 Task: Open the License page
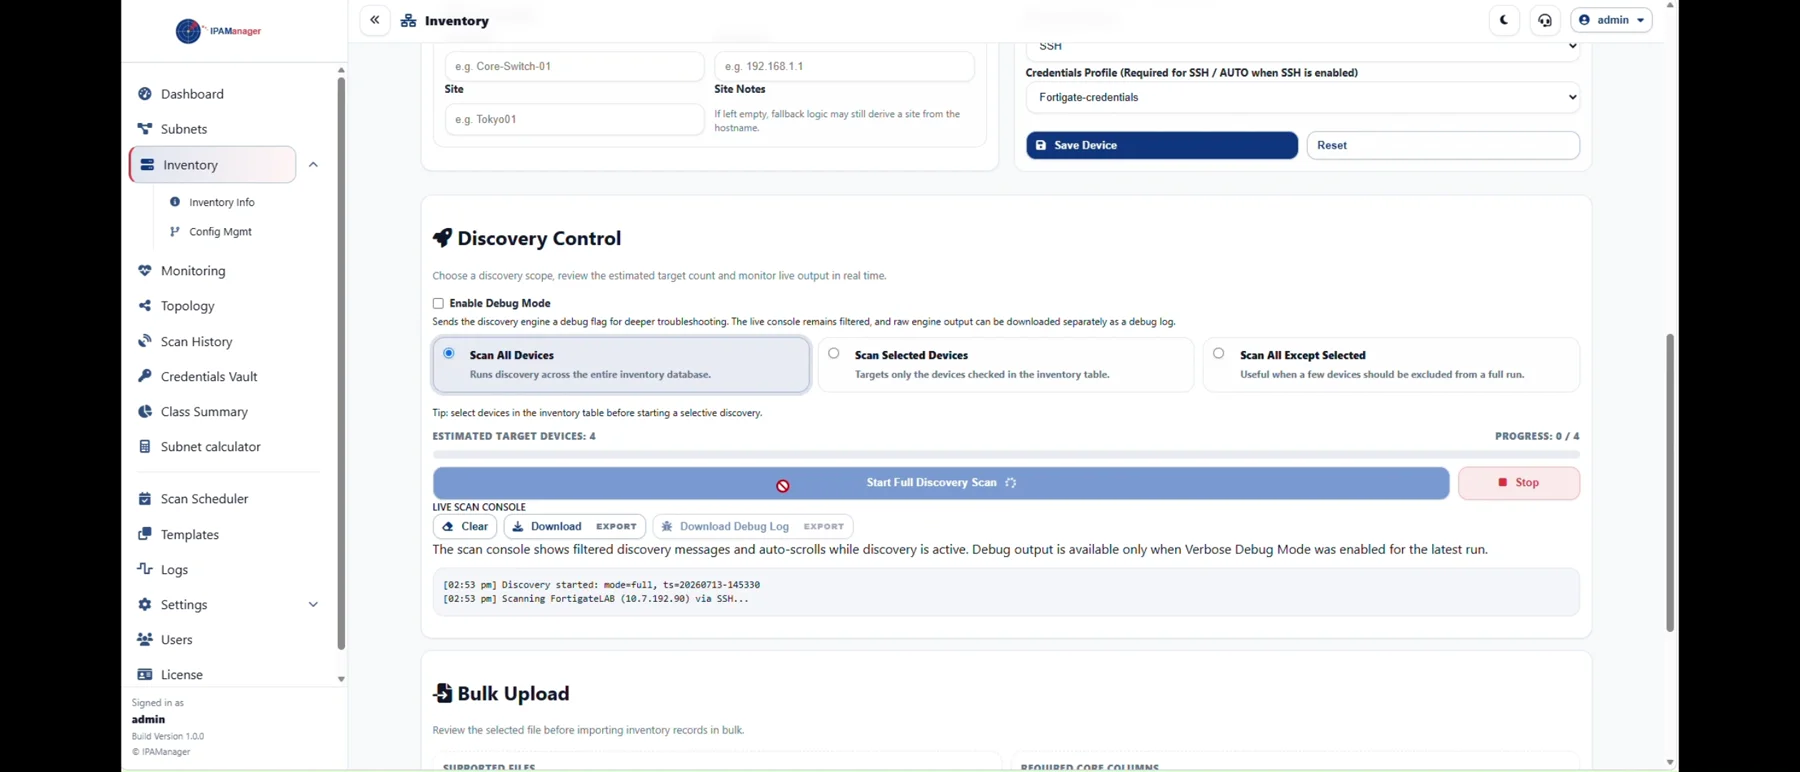[181, 675]
